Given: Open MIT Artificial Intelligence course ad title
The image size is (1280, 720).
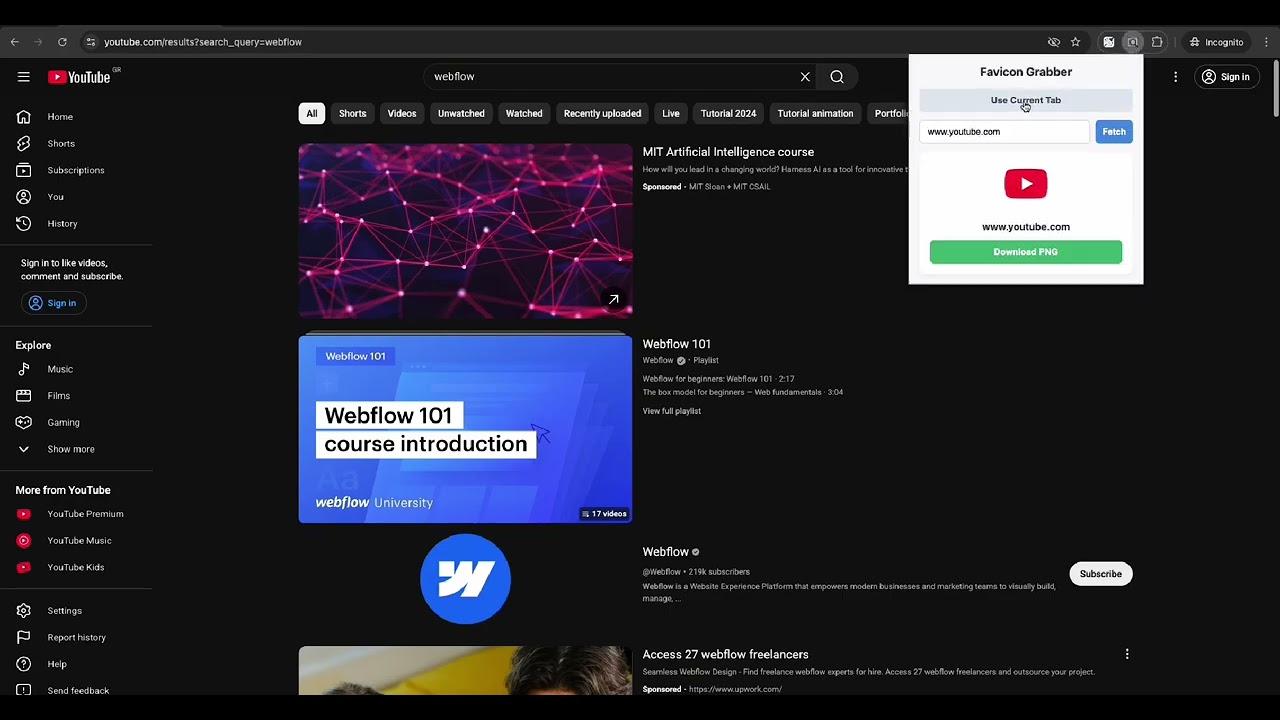Looking at the screenshot, I should 728,152.
